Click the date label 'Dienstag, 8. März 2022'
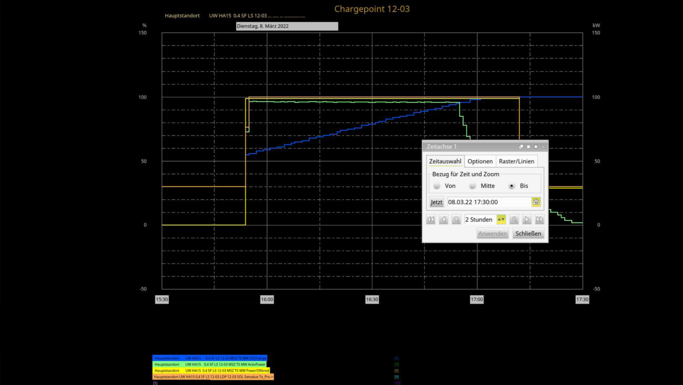Screen dimensions: 683x385 click(287, 26)
